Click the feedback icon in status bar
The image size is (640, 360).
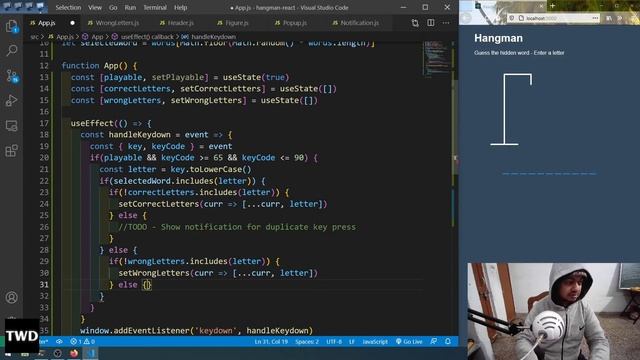[x=433, y=341]
